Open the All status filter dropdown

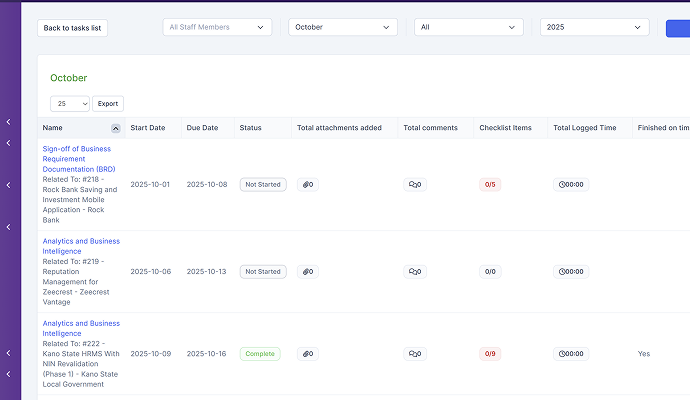pos(469,28)
